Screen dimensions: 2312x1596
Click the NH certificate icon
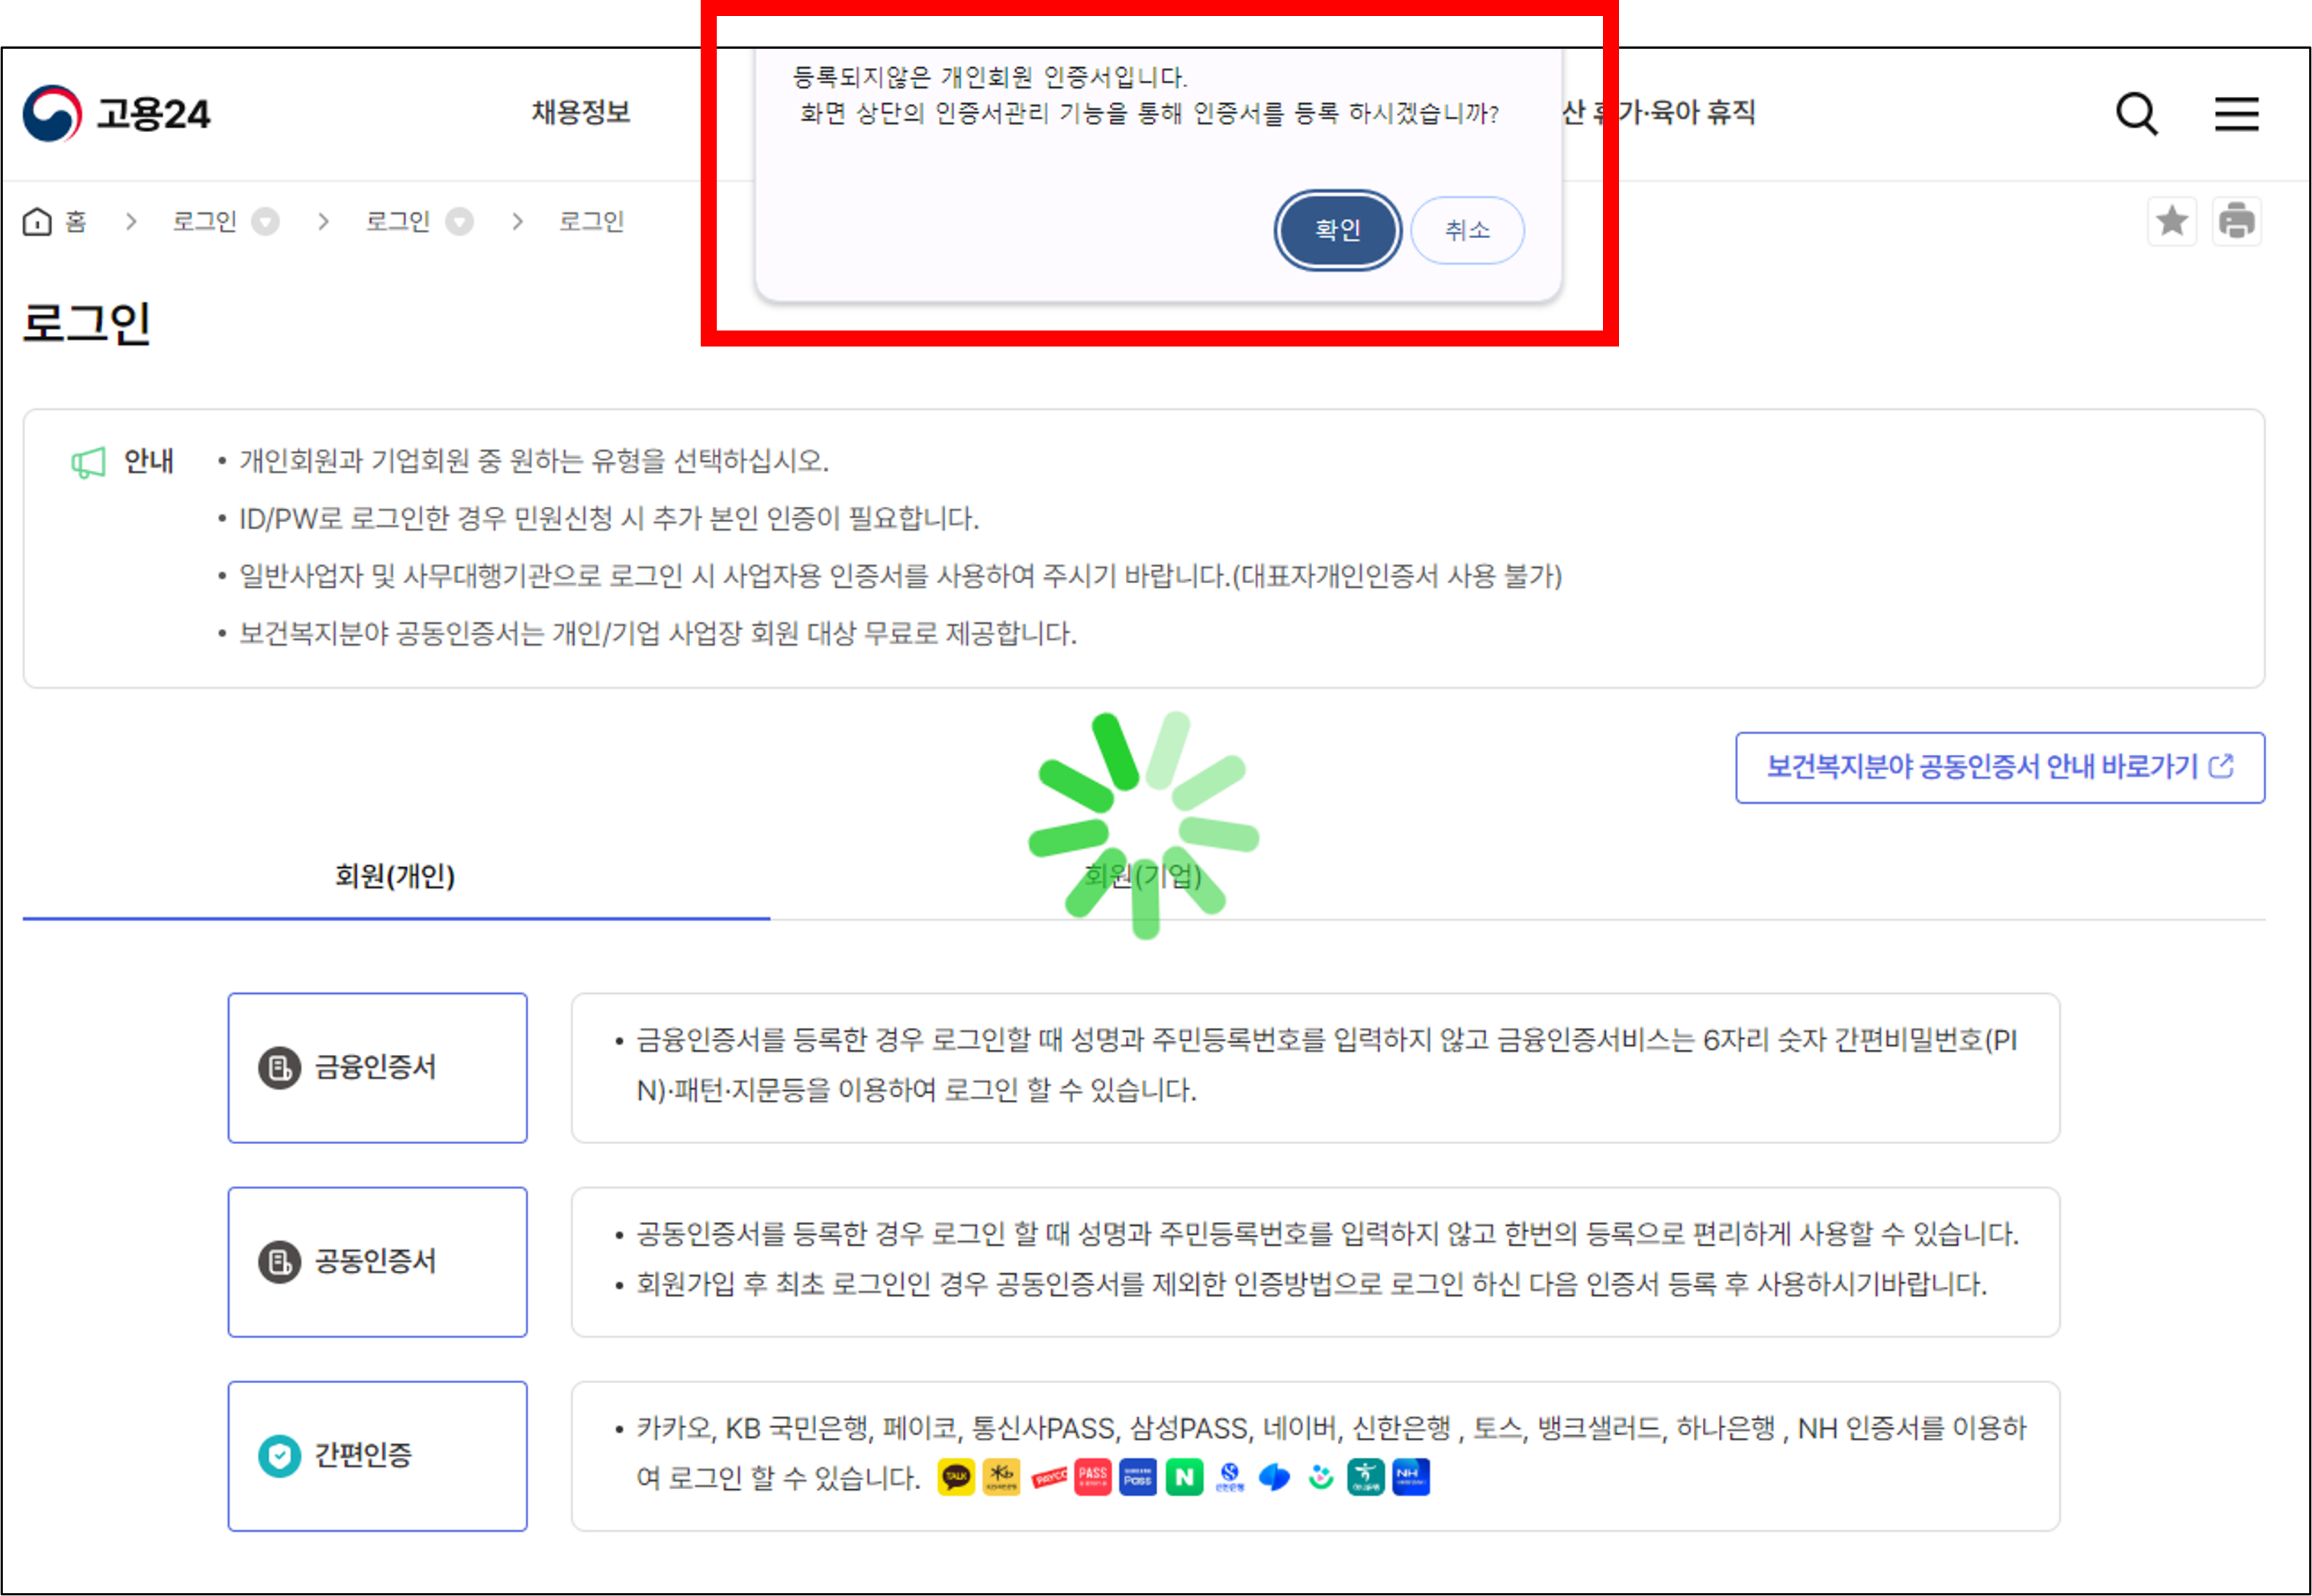[1410, 1477]
